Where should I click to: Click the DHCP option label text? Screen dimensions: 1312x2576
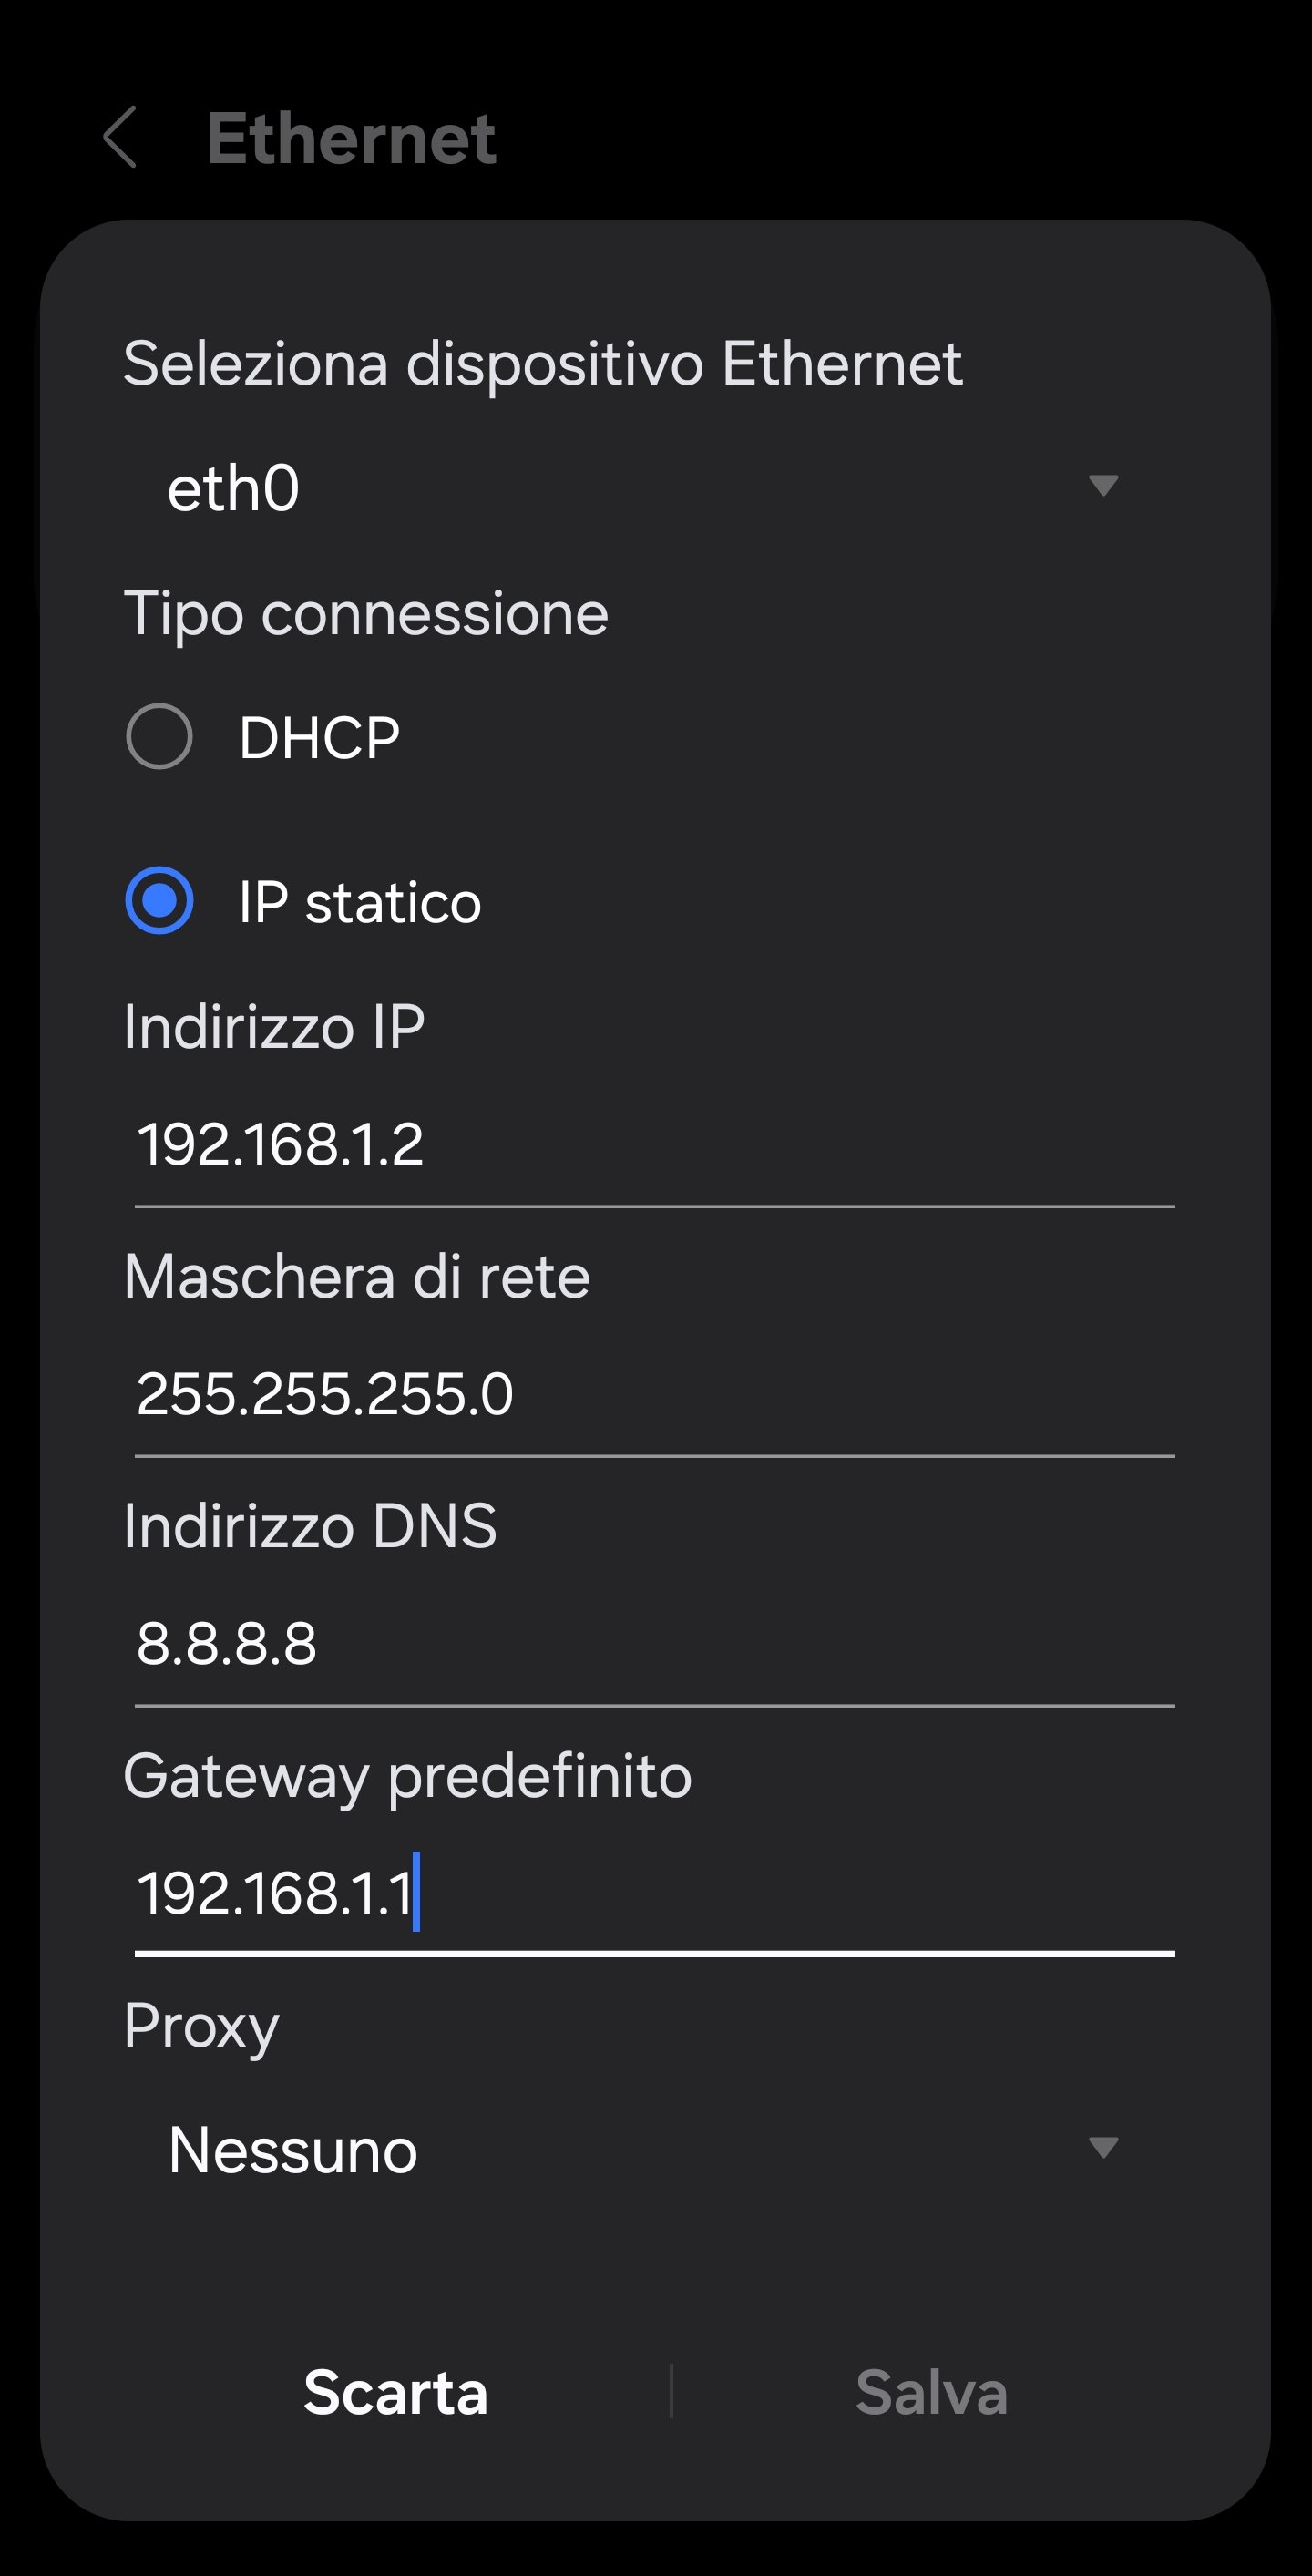[x=319, y=738]
